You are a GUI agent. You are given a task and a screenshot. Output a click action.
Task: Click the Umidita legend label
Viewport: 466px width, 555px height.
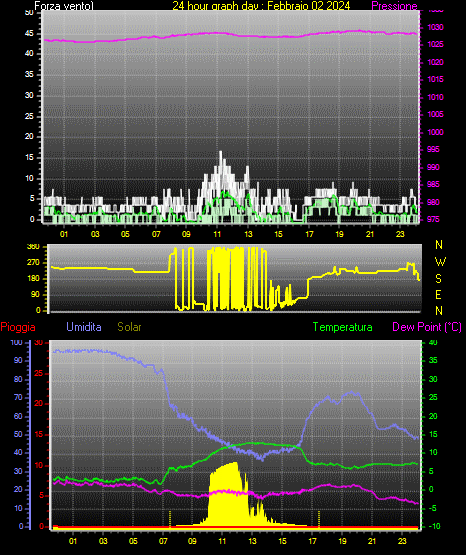click(84, 327)
